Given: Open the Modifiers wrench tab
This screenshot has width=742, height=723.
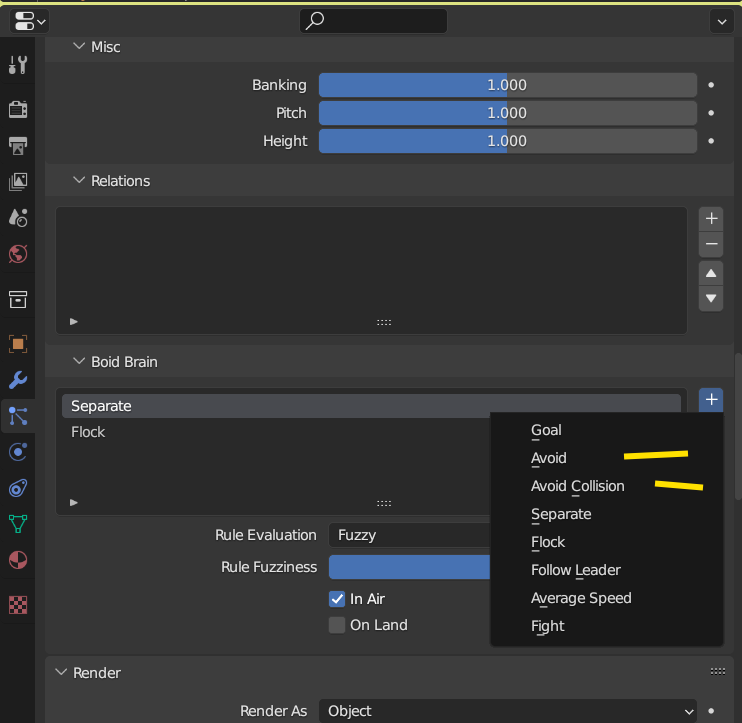Looking at the screenshot, I should 18,380.
